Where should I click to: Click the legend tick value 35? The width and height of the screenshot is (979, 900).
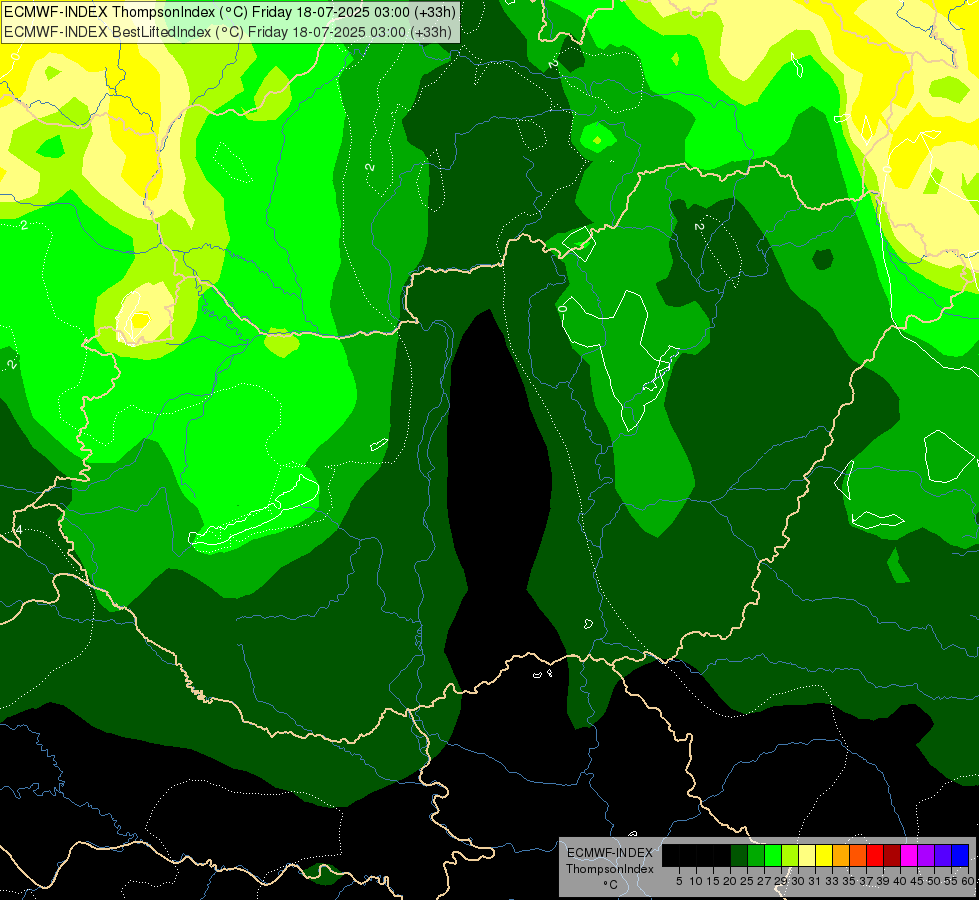(849, 881)
